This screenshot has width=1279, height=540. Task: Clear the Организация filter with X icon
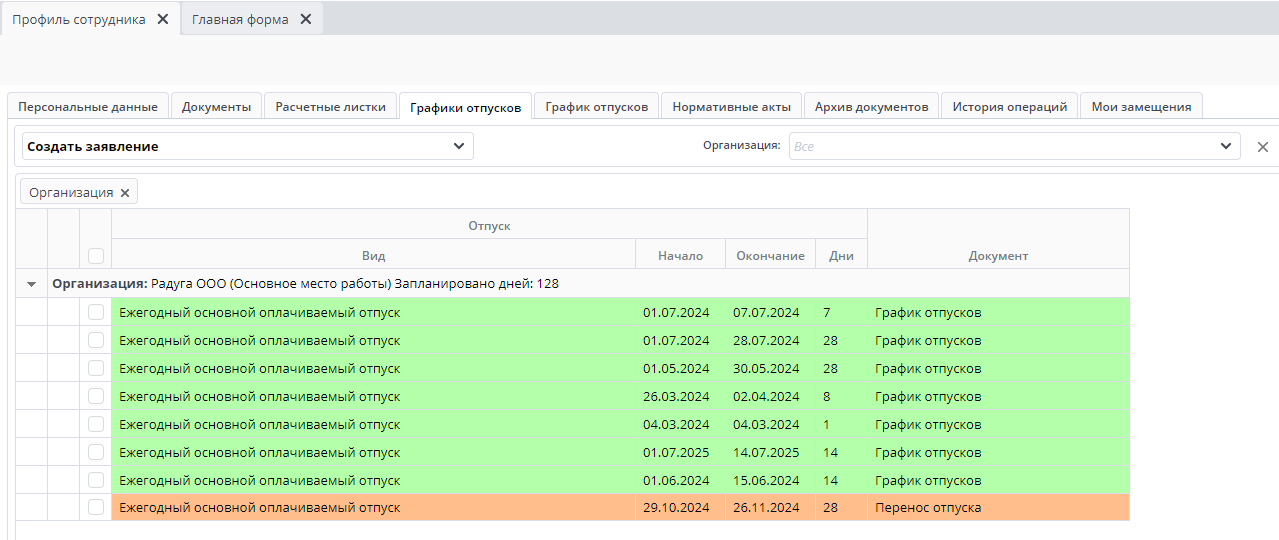point(1262,147)
